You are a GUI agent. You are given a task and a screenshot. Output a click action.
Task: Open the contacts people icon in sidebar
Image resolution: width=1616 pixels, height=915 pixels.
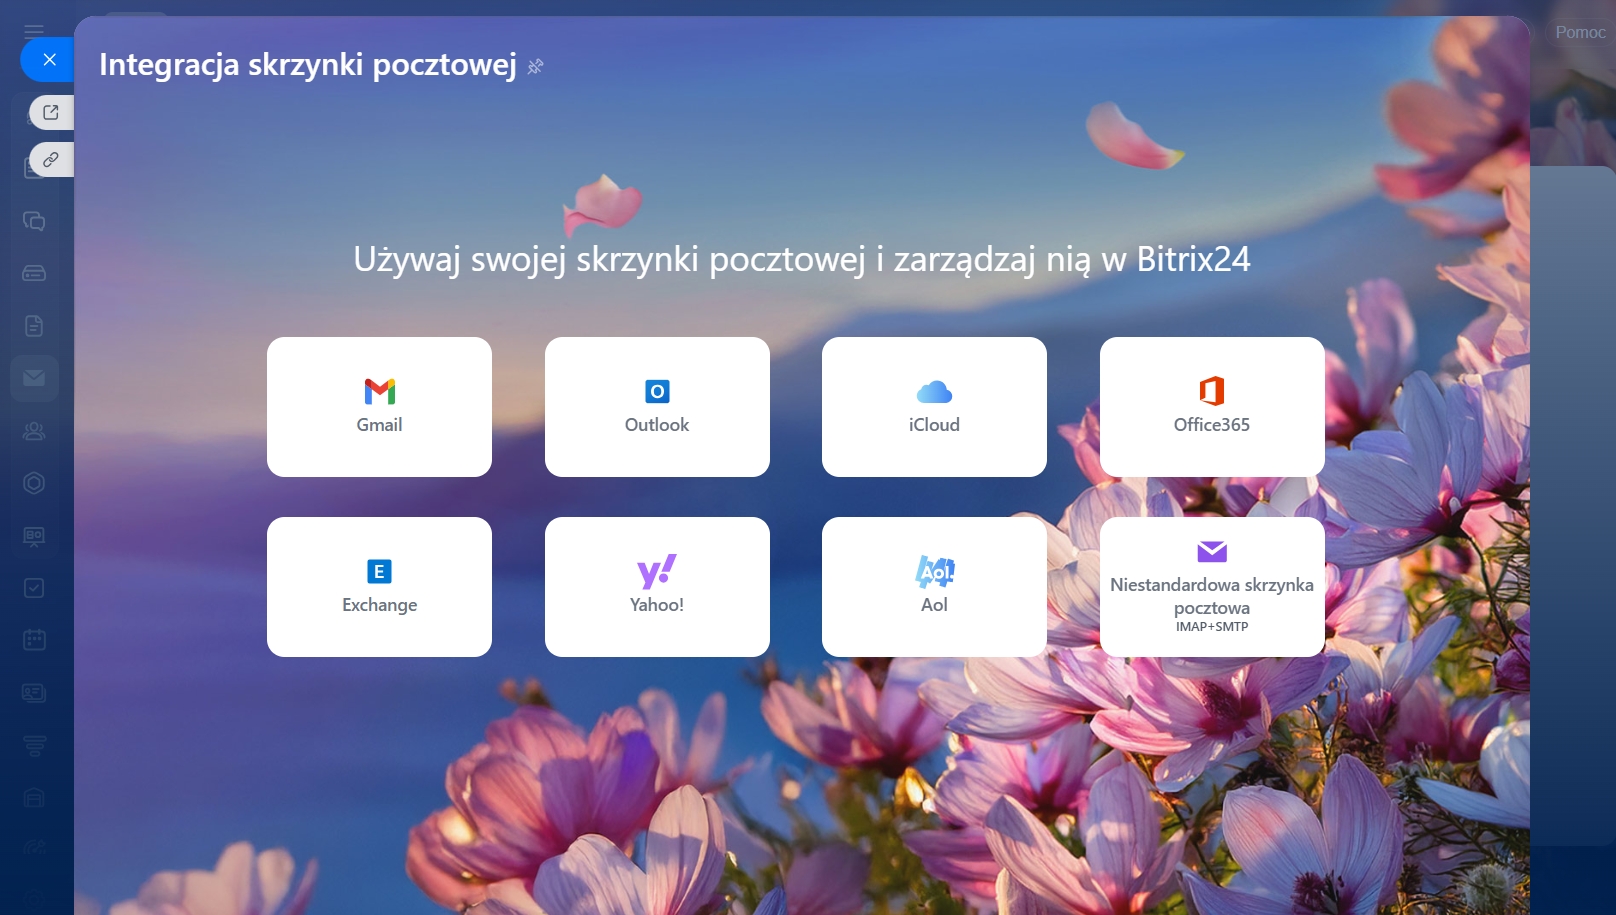(x=34, y=431)
